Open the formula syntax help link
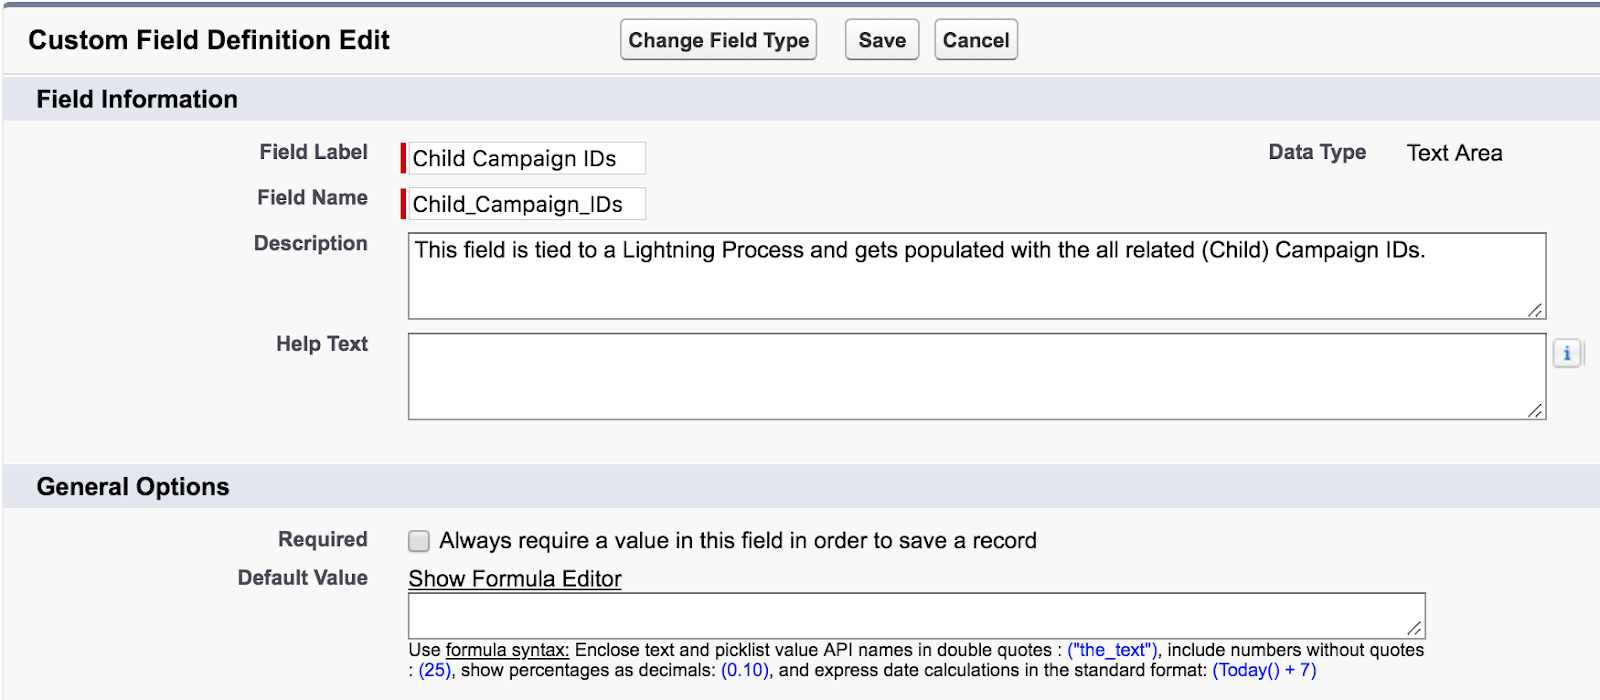This screenshot has height=700, width=1600. (x=507, y=650)
